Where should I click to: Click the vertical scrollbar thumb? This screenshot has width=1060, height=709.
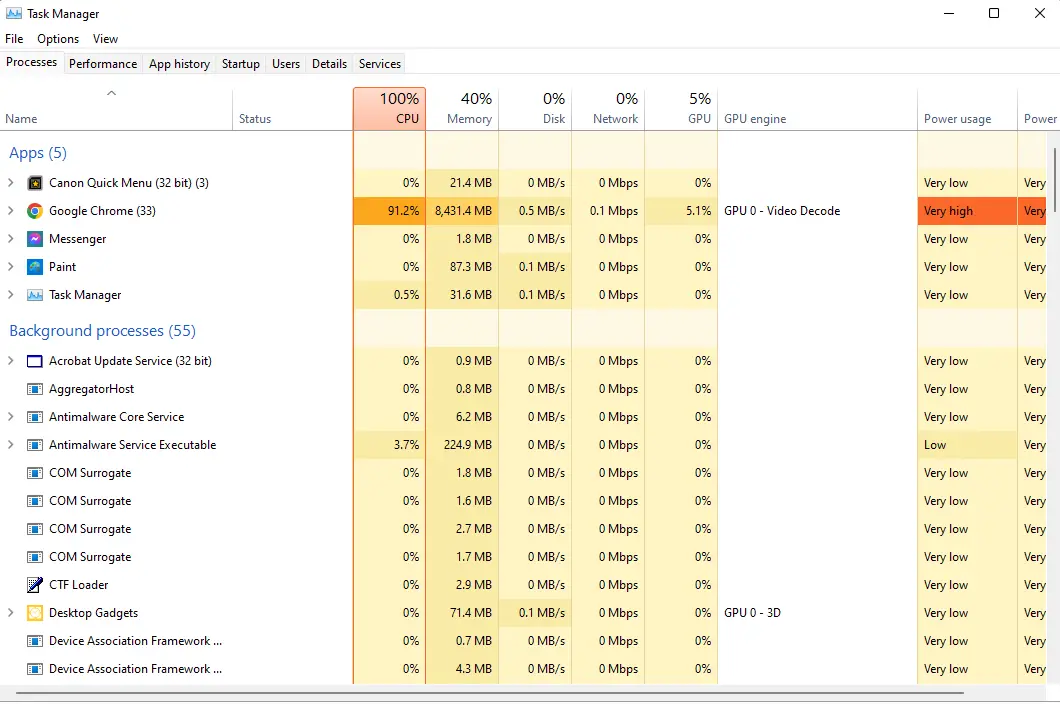tap(1054, 182)
